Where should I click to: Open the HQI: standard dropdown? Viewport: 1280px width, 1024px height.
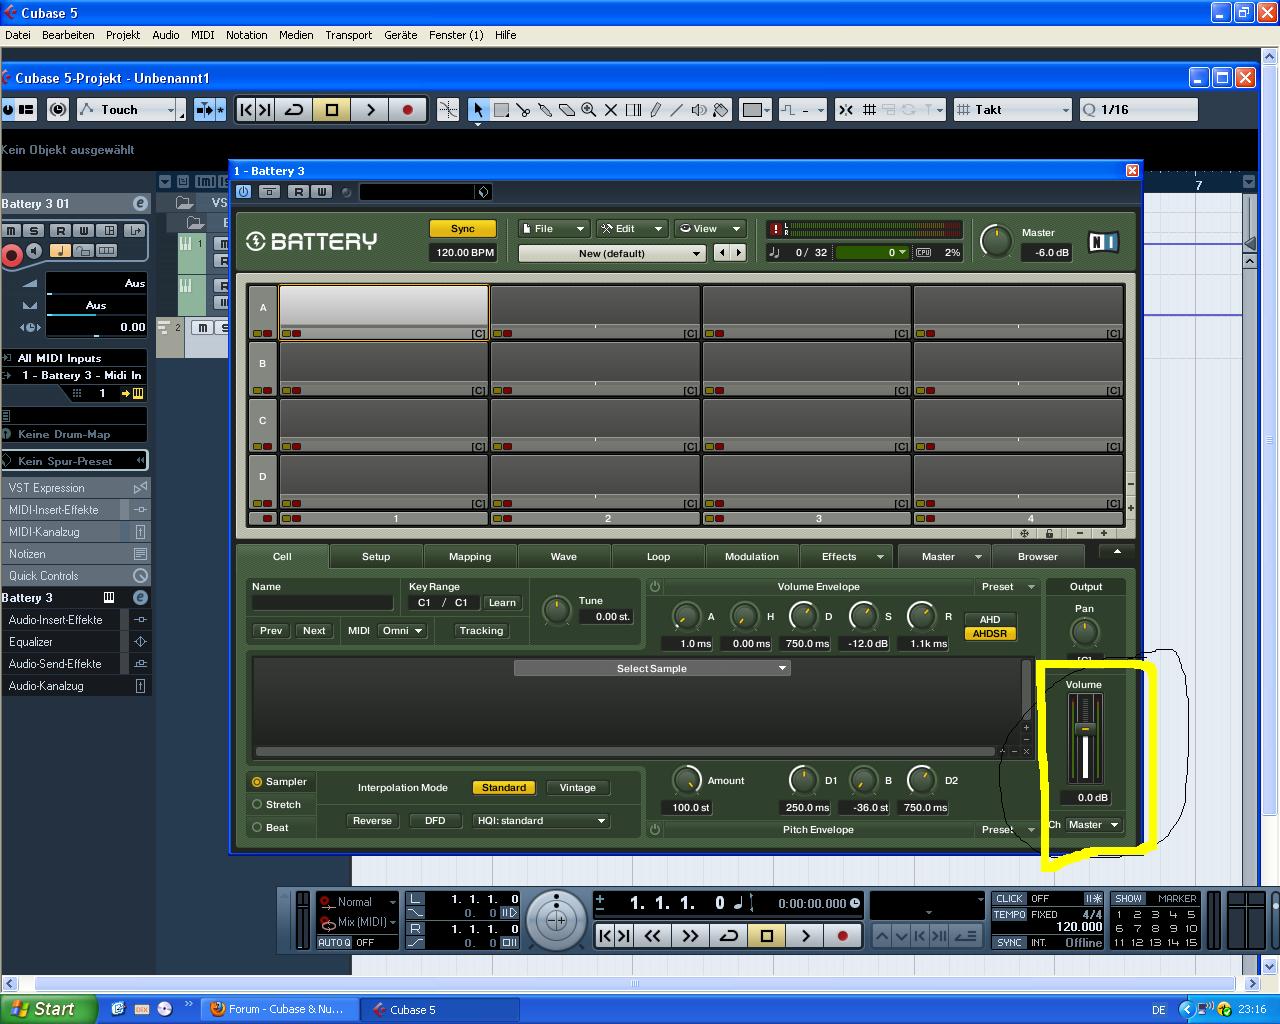[x=541, y=821]
